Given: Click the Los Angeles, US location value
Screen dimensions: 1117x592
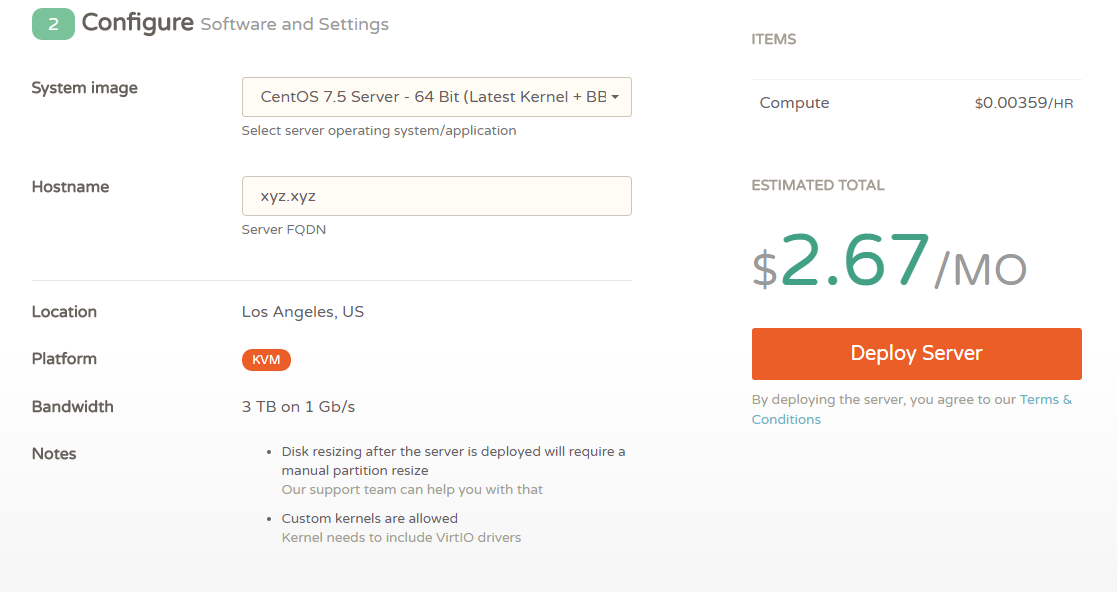Looking at the screenshot, I should point(303,312).
